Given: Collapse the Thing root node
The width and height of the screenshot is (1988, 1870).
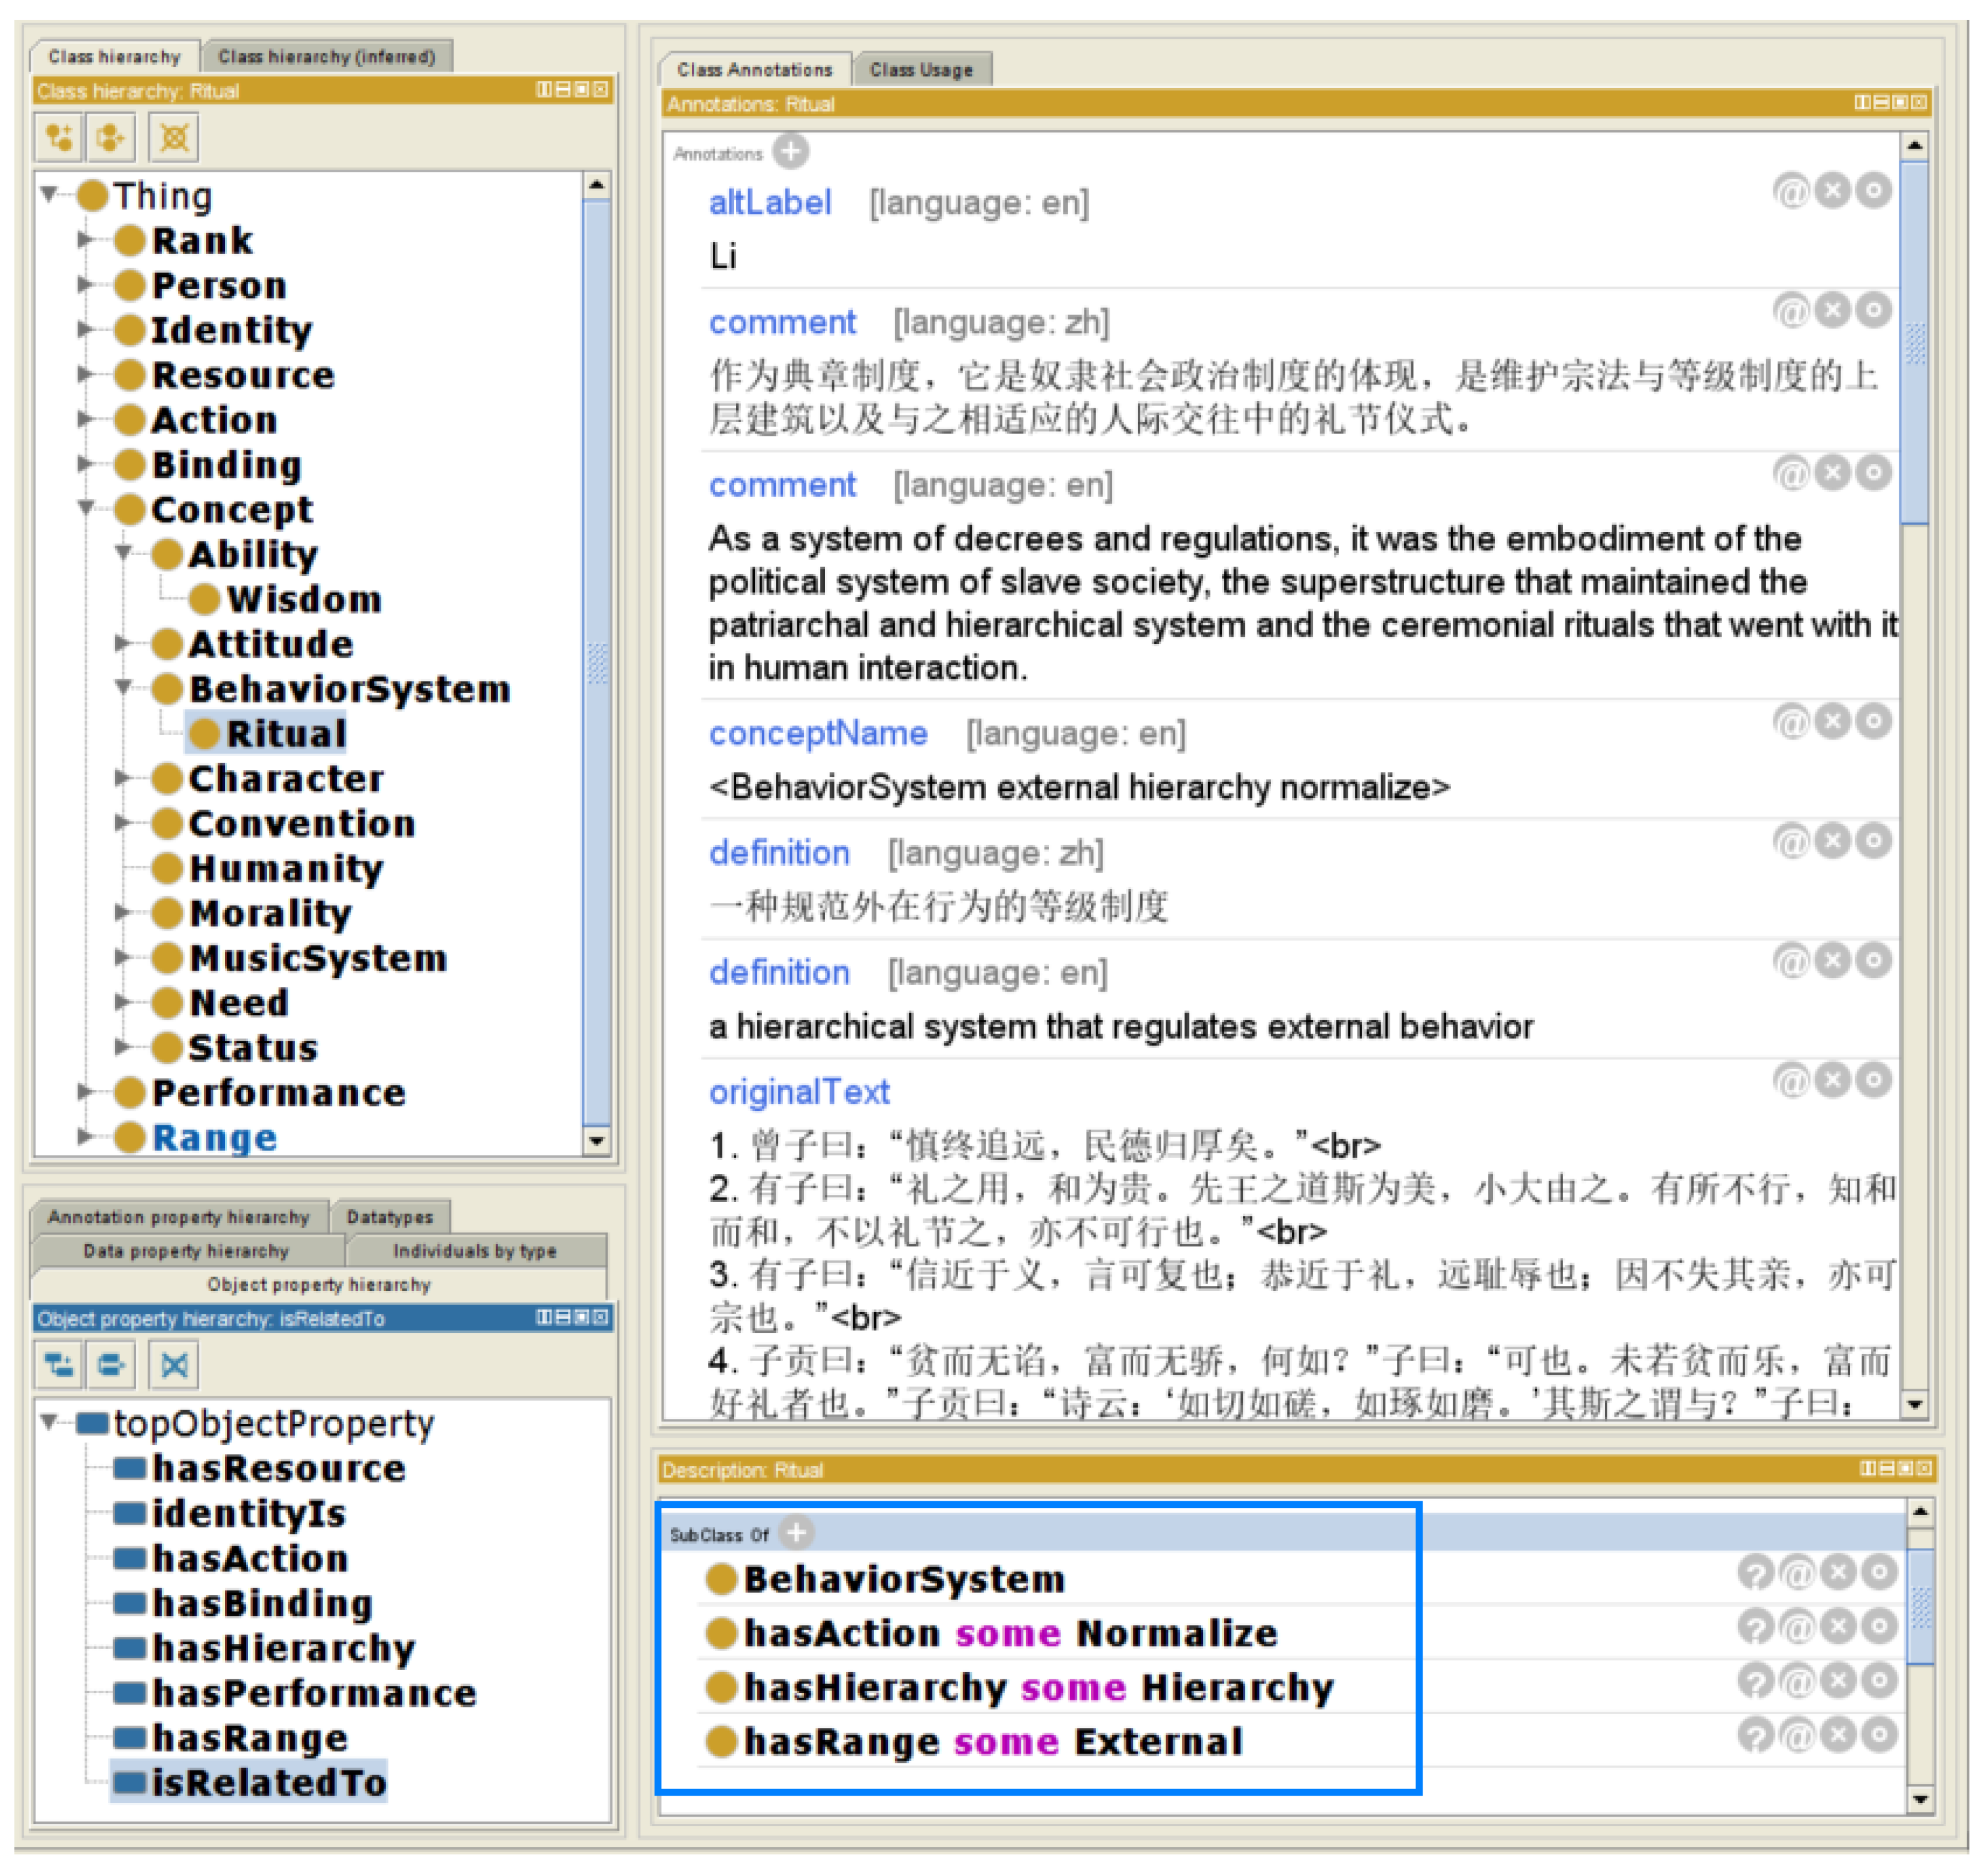Looking at the screenshot, I should pyautogui.click(x=48, y=194).
